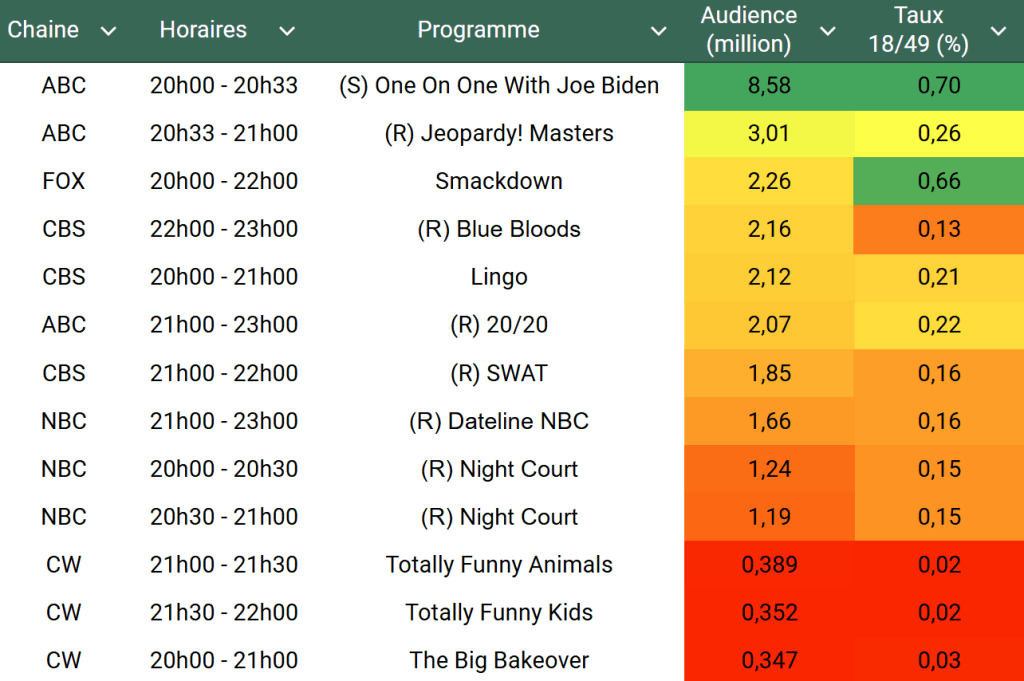This screenshot has height=681, width=1024.
Task: Select the Chaine column header
Action: [x=43, y=30]
